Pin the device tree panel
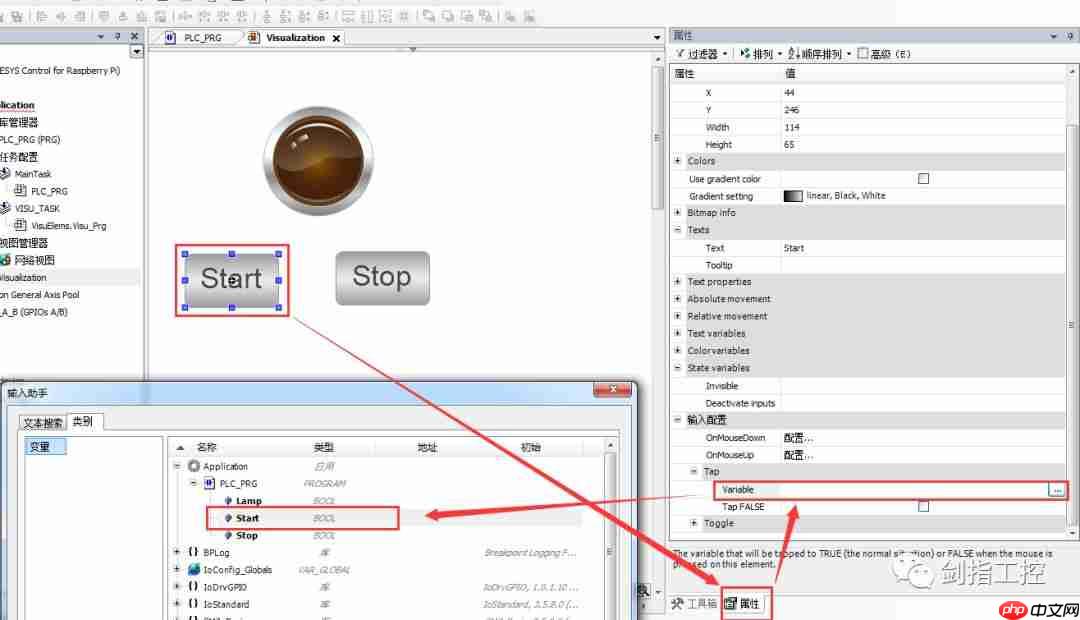 [117, 36]
